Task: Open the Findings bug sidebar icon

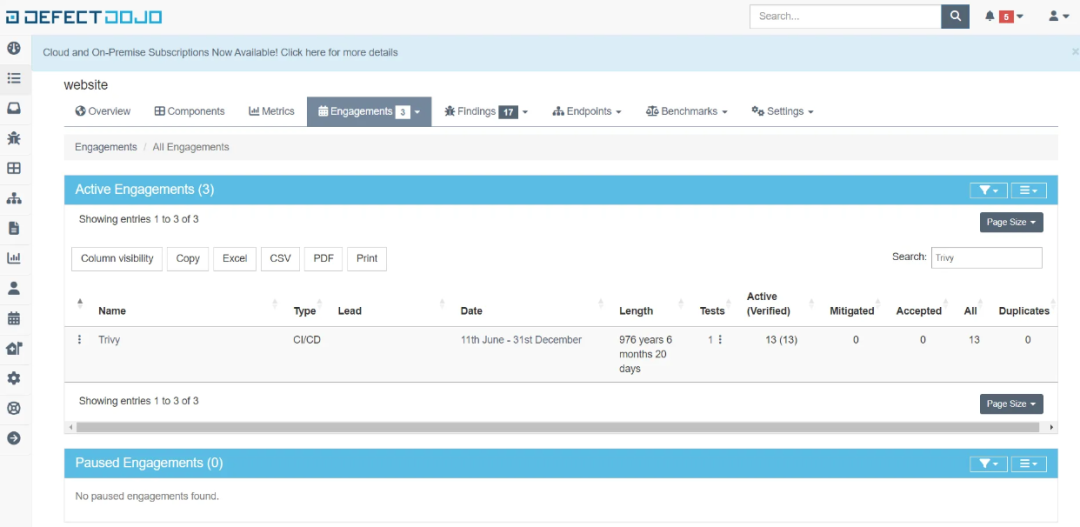Action: [14, 138]
